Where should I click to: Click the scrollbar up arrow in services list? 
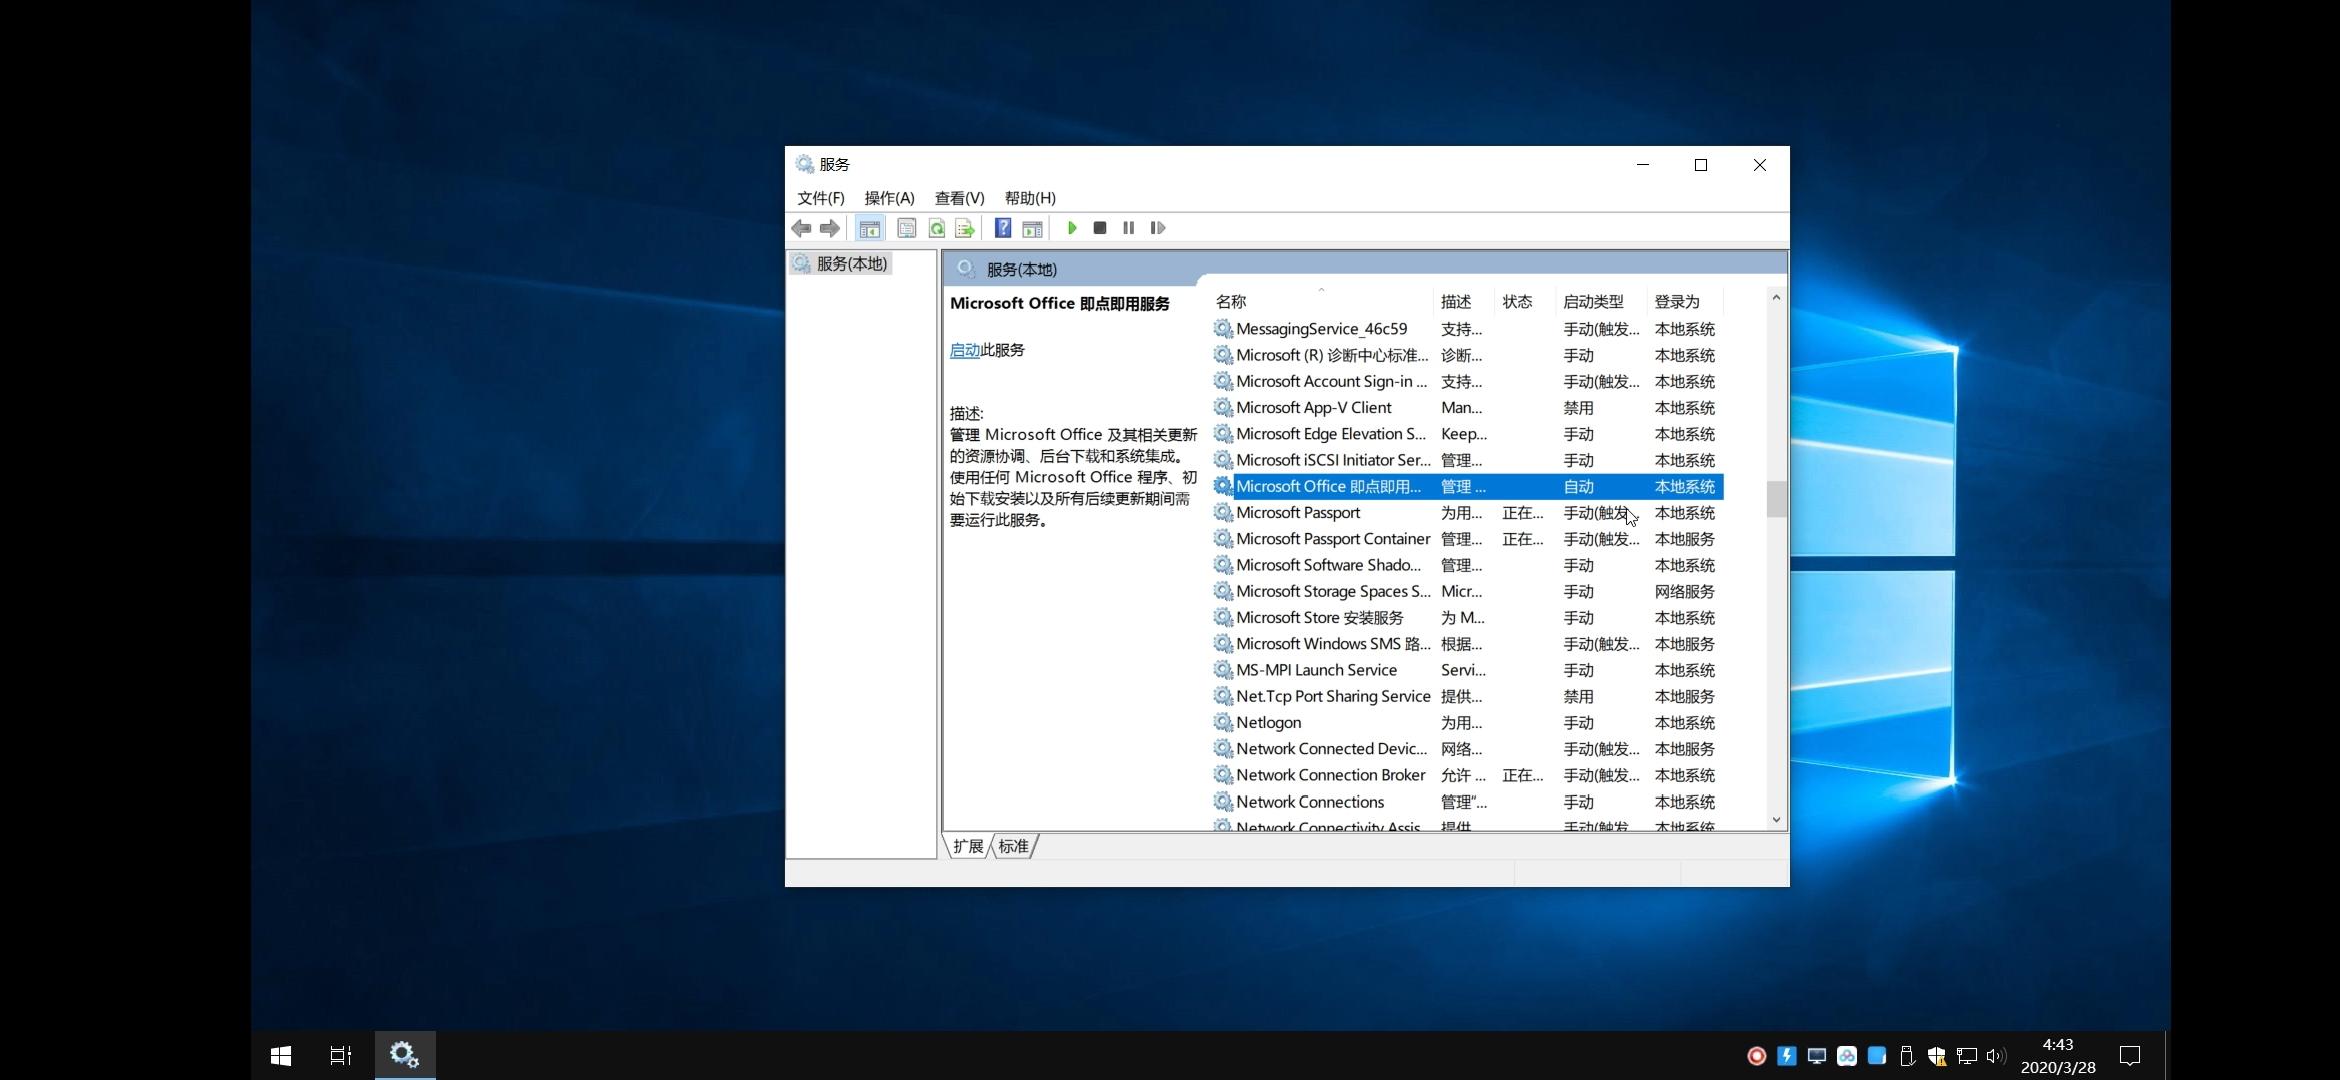click(1776, 298)
